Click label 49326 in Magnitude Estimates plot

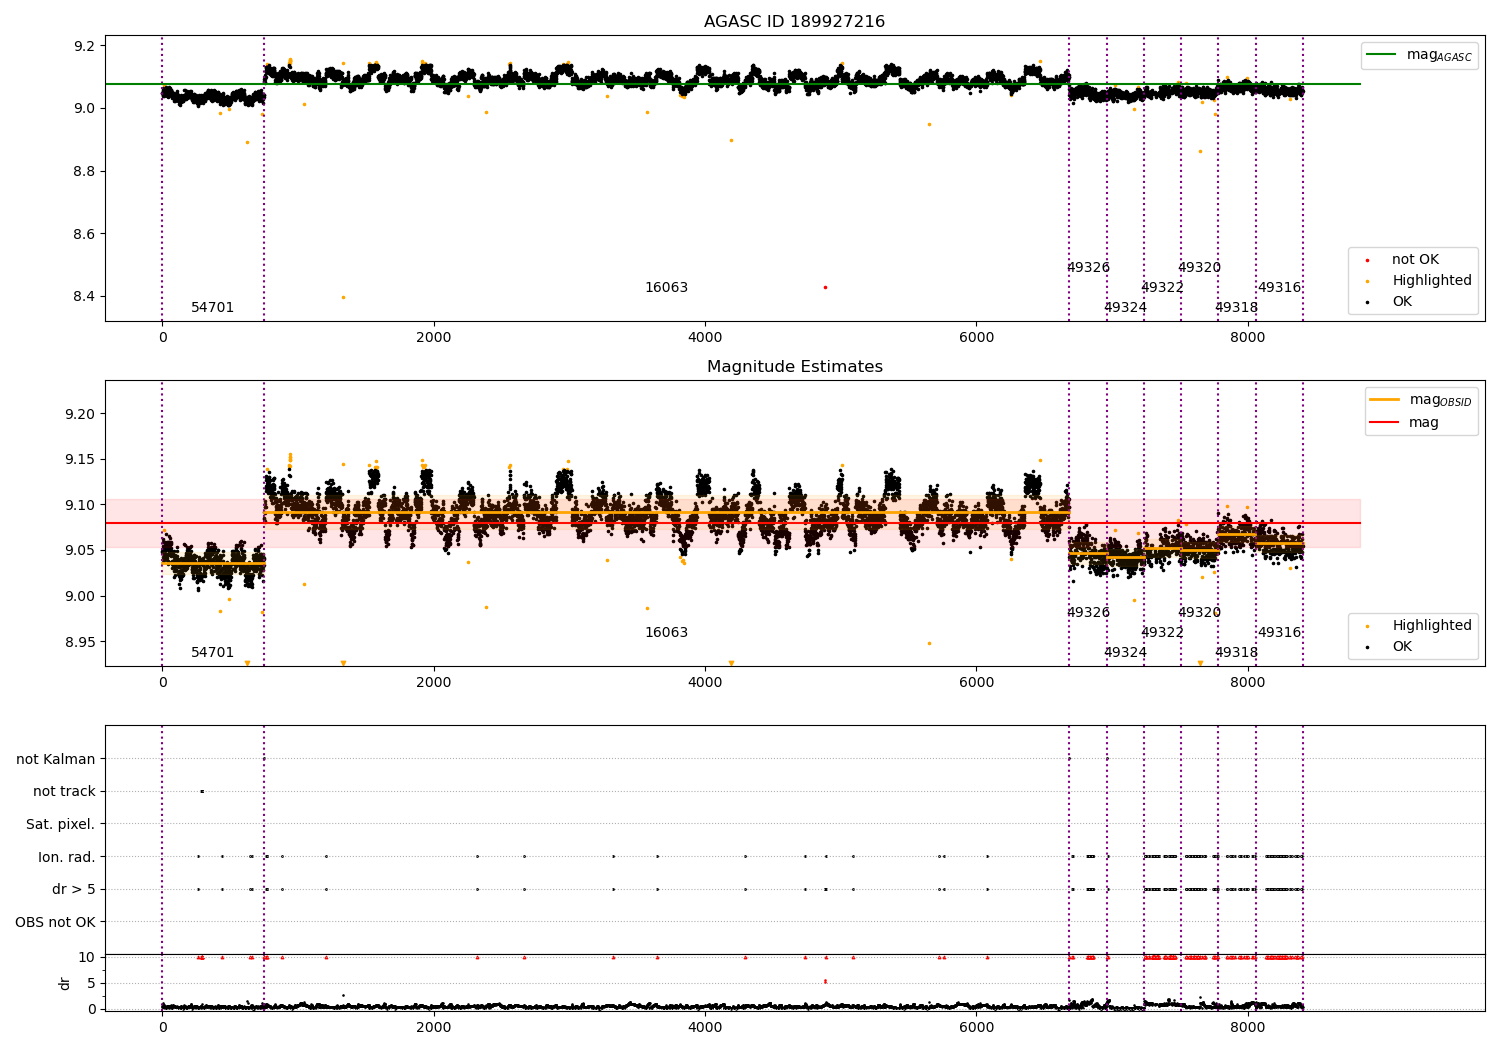pos(1088,613)
